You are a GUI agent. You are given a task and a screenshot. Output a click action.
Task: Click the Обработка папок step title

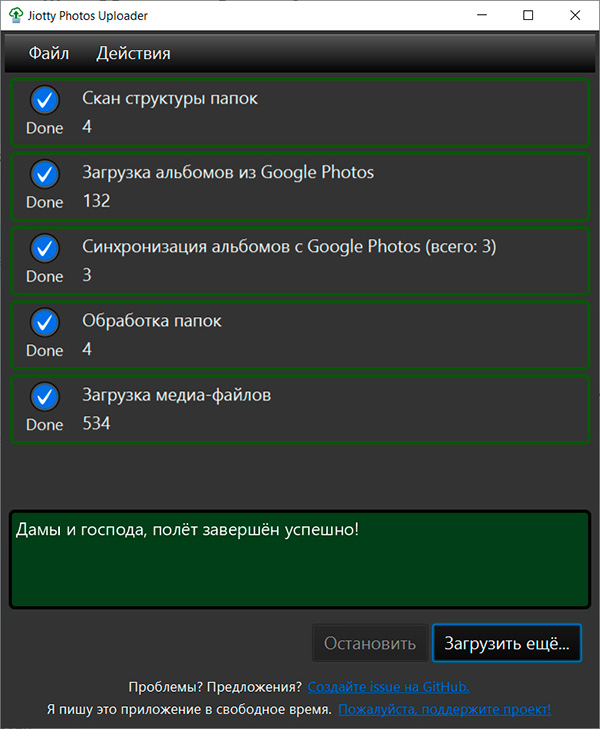pyautogui.click(x=152, y=321)
